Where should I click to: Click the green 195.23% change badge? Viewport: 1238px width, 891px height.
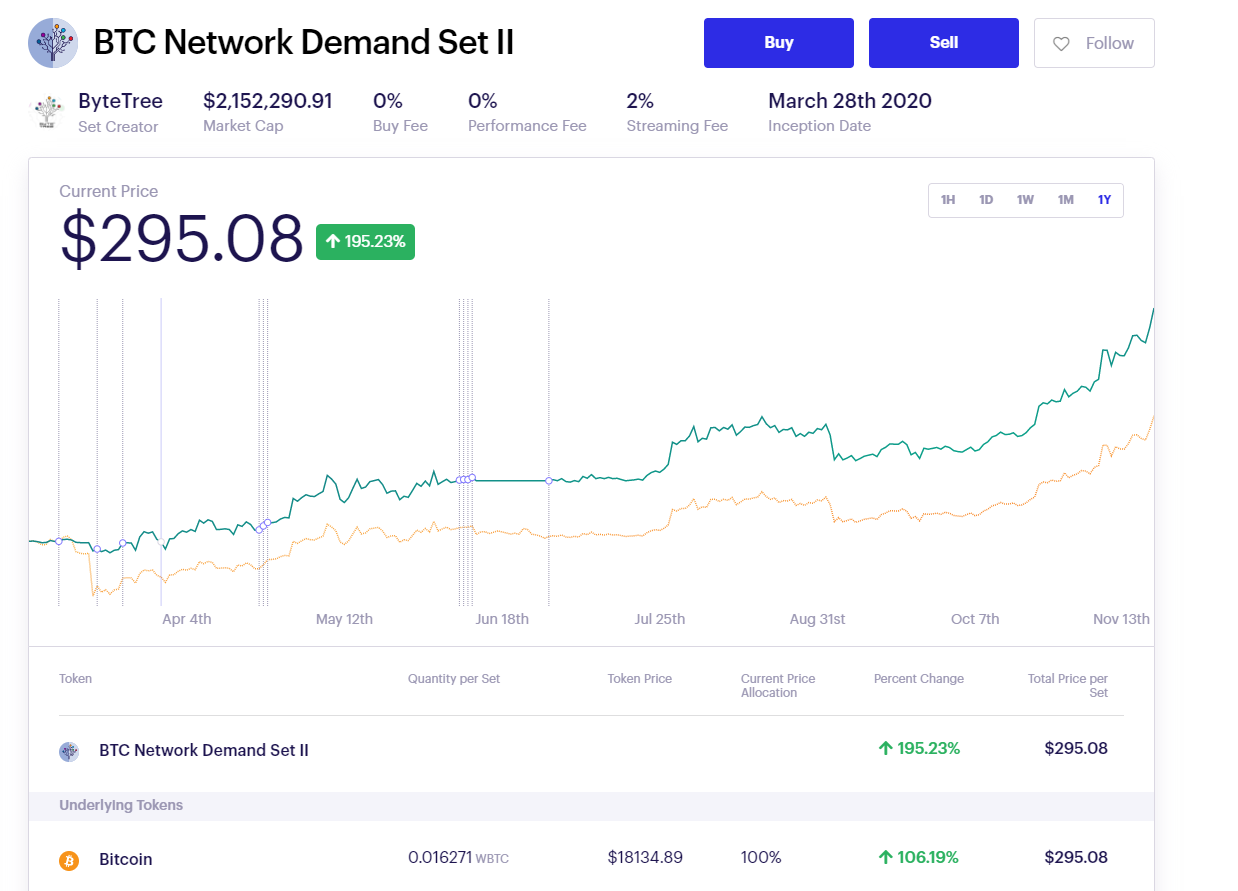pos(365,241)
